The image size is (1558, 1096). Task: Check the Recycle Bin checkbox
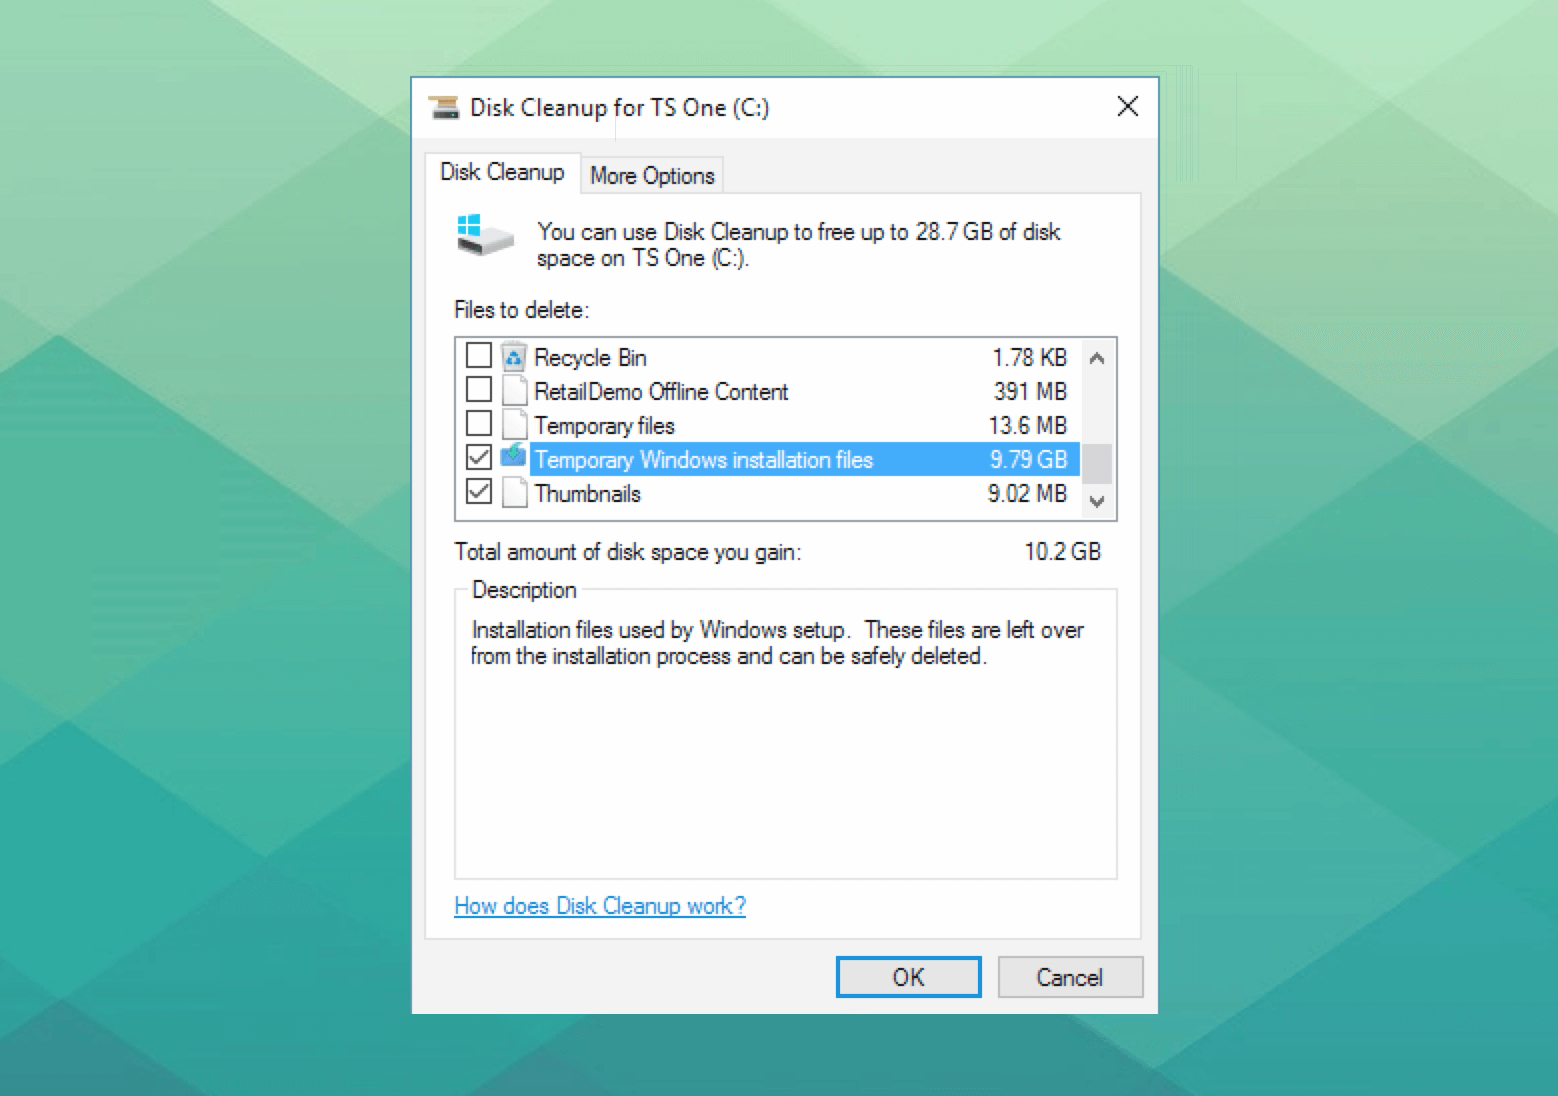pos(479,355)
